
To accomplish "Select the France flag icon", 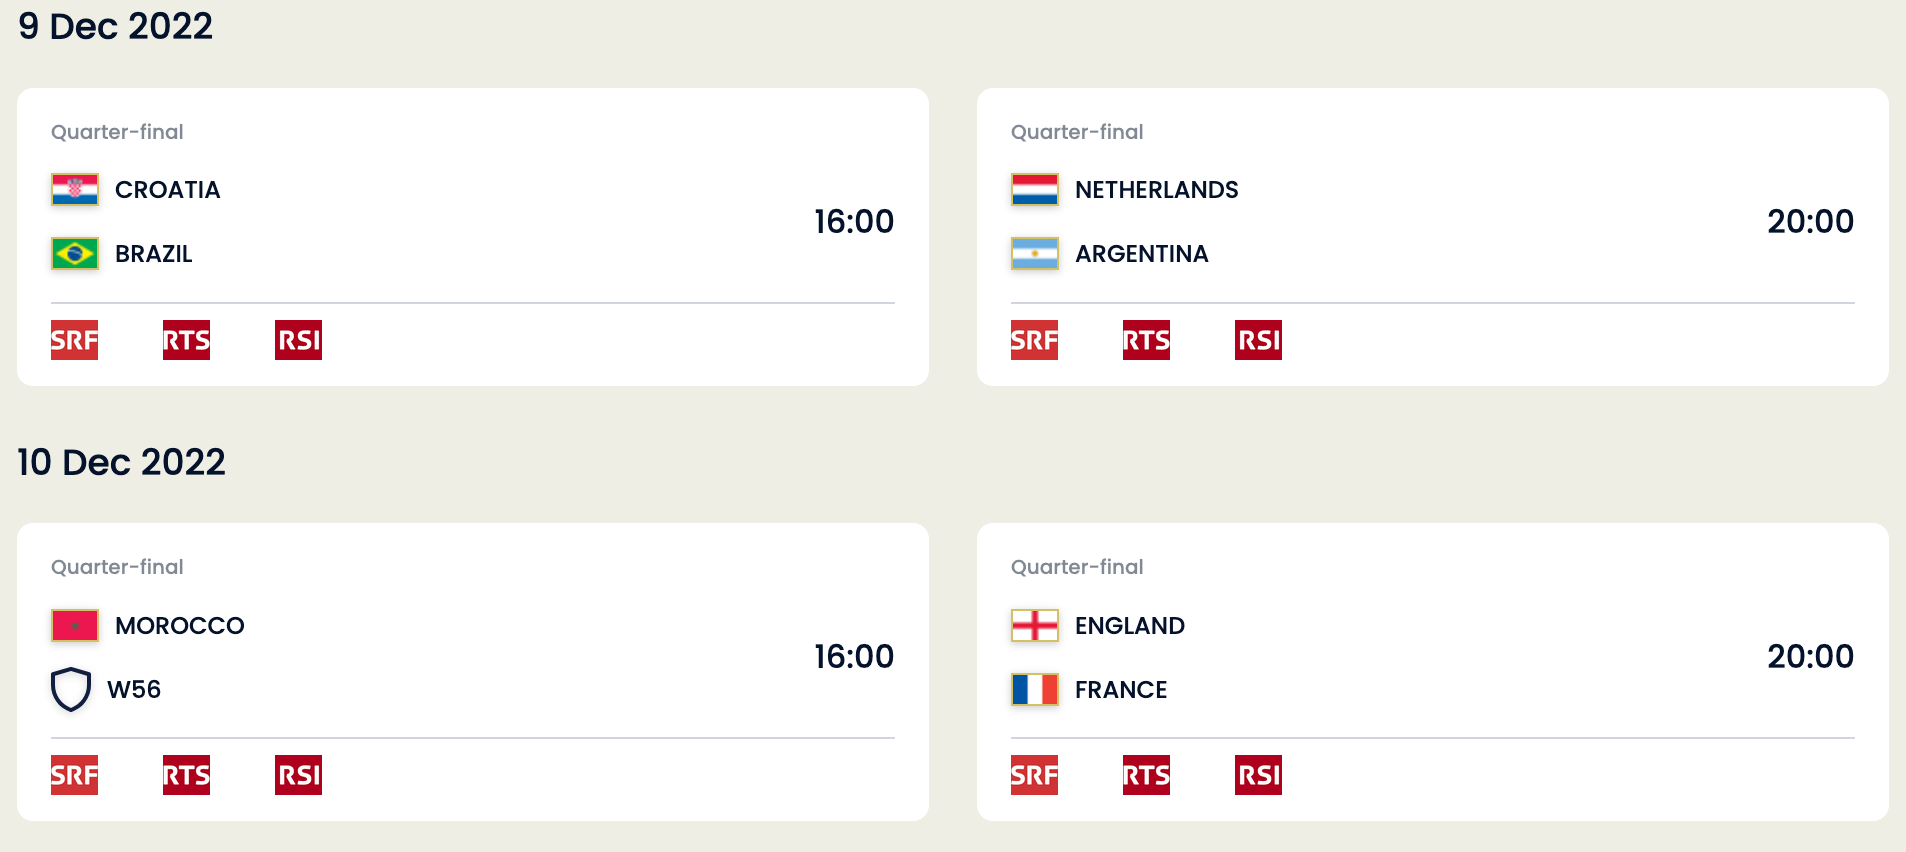I will coord(1035,690).
